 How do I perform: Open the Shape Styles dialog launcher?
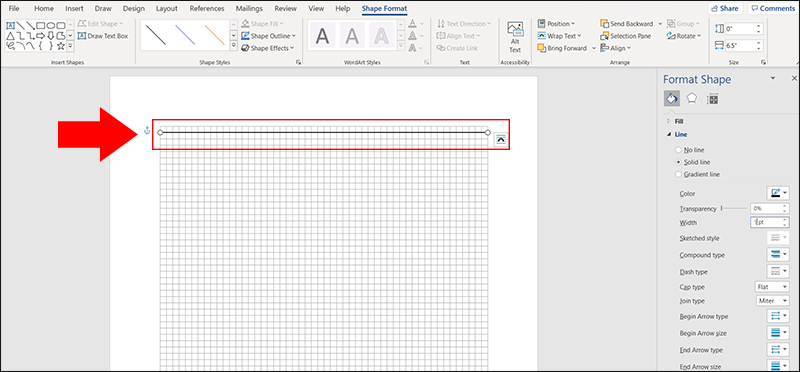pyautogui.click(x=298, y=62)
